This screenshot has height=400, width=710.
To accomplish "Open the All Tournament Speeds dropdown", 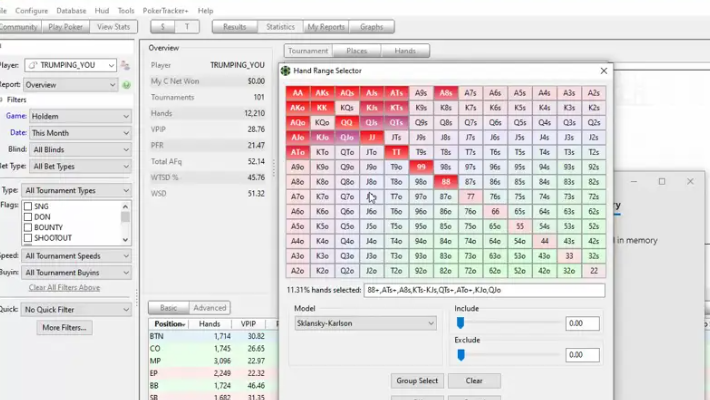I will [77, 256].
